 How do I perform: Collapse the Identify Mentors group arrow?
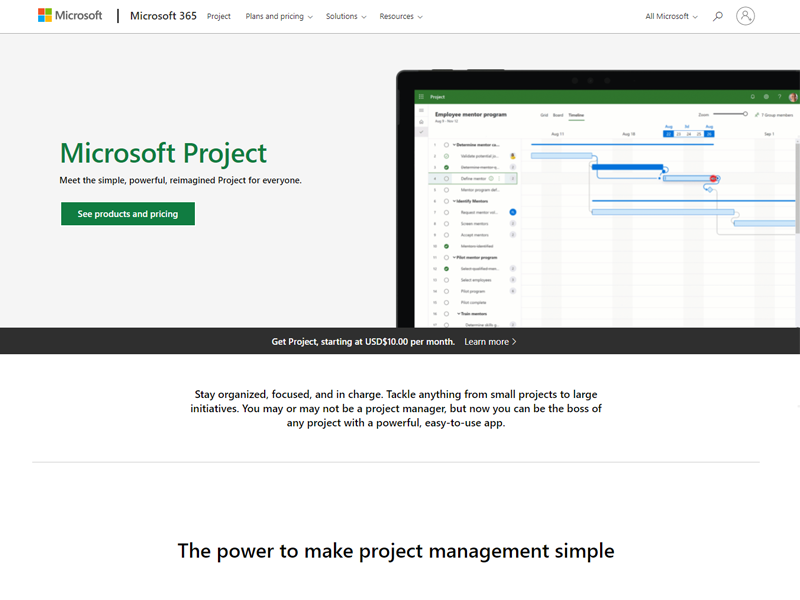(454, 201)
